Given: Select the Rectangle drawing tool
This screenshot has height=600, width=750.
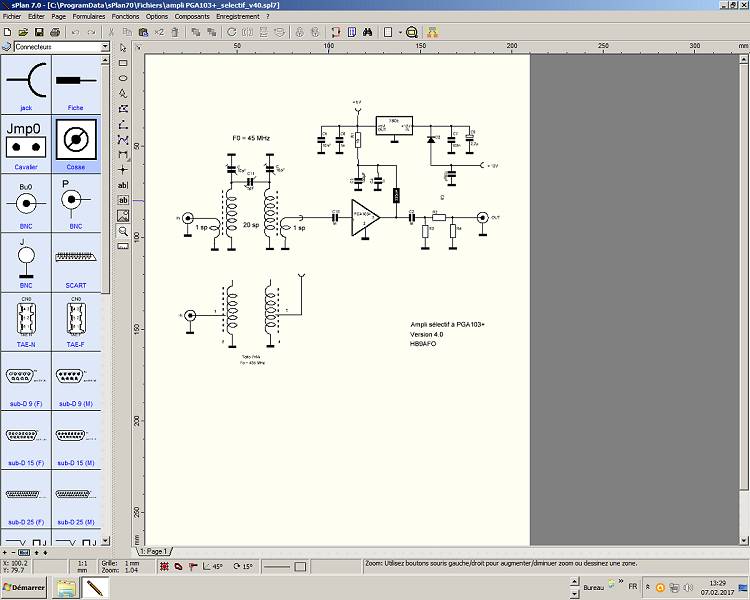Looking at the screenshot, I should point(123,62).
